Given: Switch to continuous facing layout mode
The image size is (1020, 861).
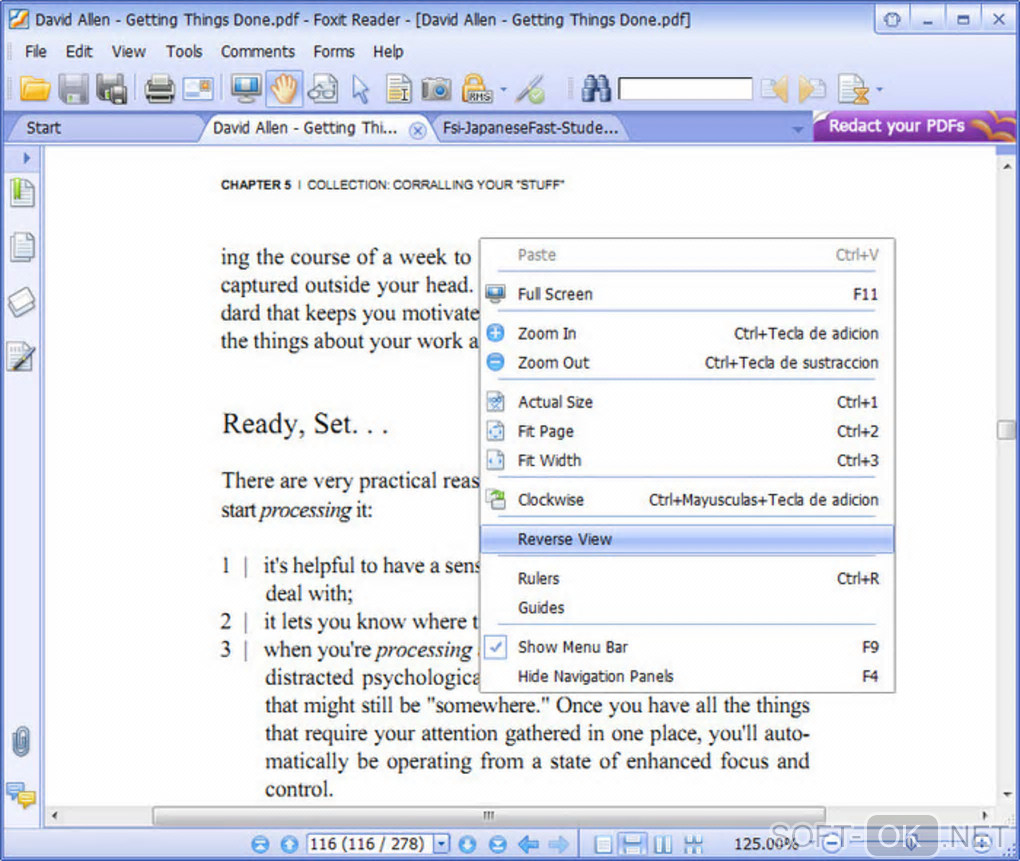Looking at the screenshot, I should [x=693, y=844].
